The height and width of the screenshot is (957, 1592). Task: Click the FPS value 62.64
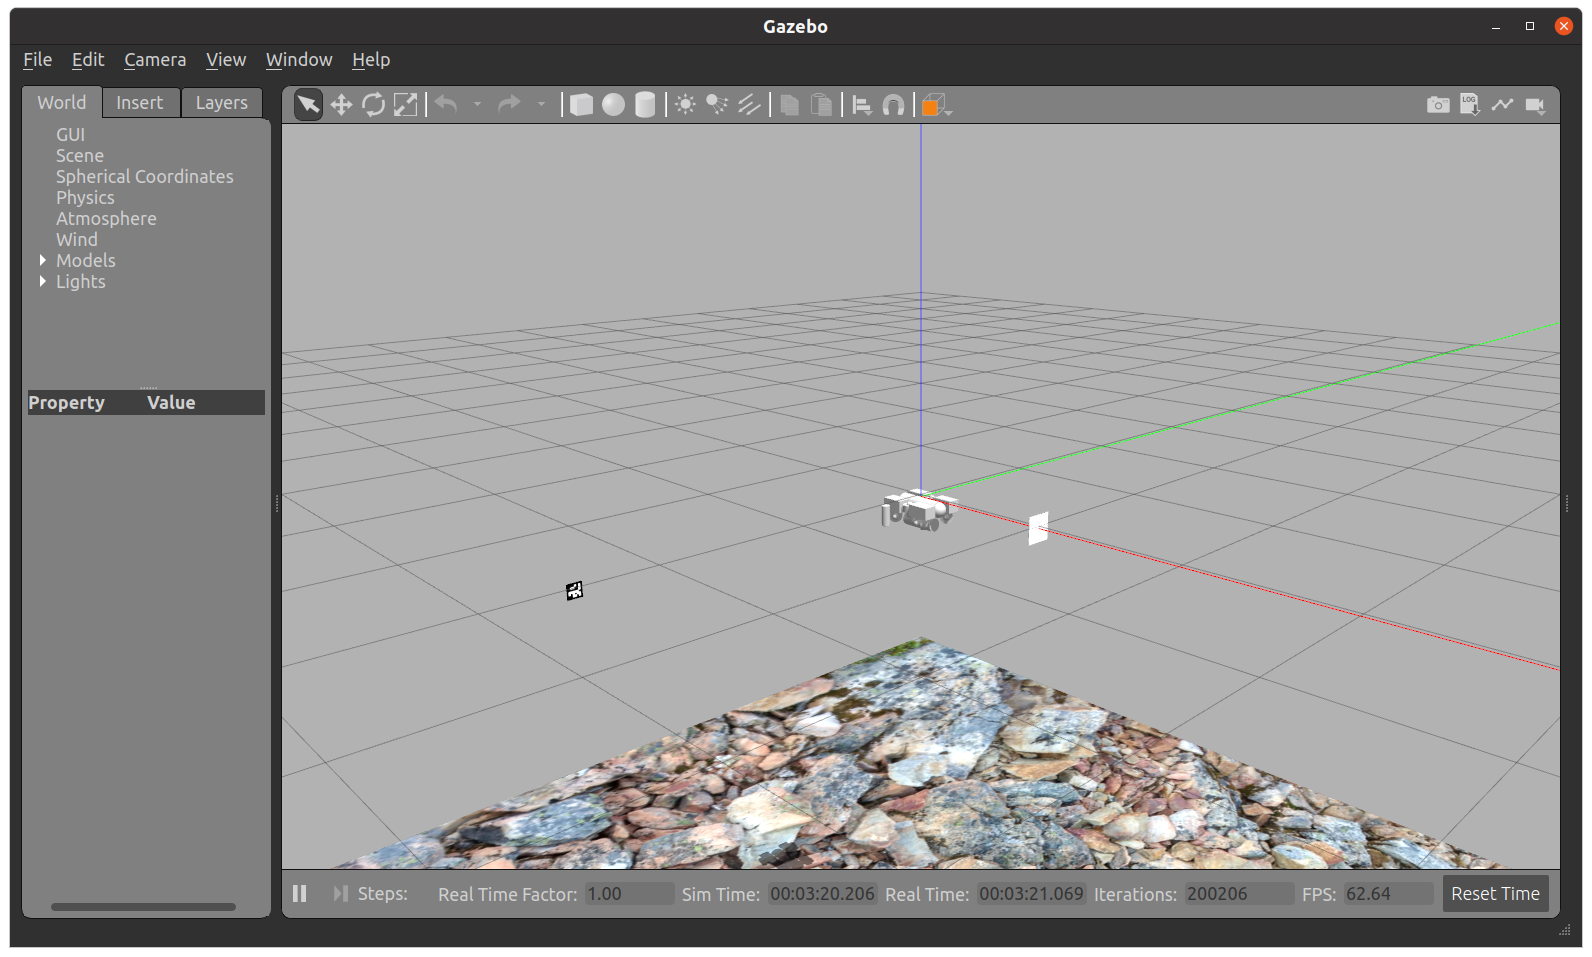tap(1388, 893)
